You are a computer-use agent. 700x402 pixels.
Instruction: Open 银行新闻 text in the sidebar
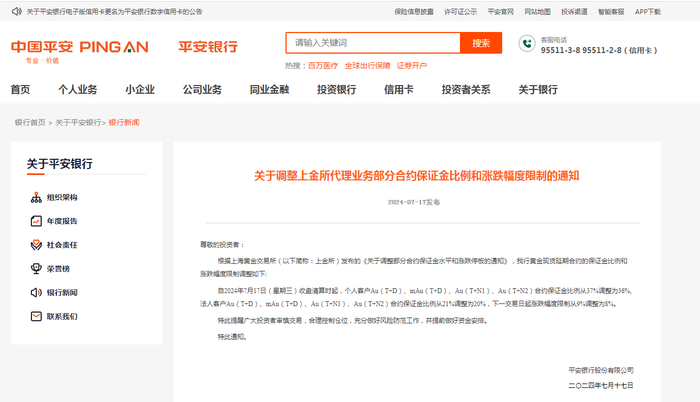pyautogui.click(x=62, y=293)
